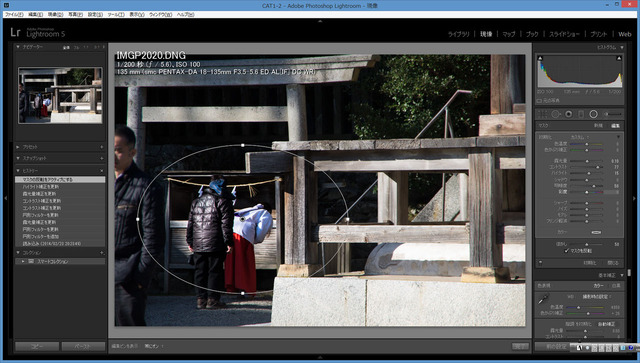
Task: Open the カラー swatch in mask panel
Action: tap(596, 232)
